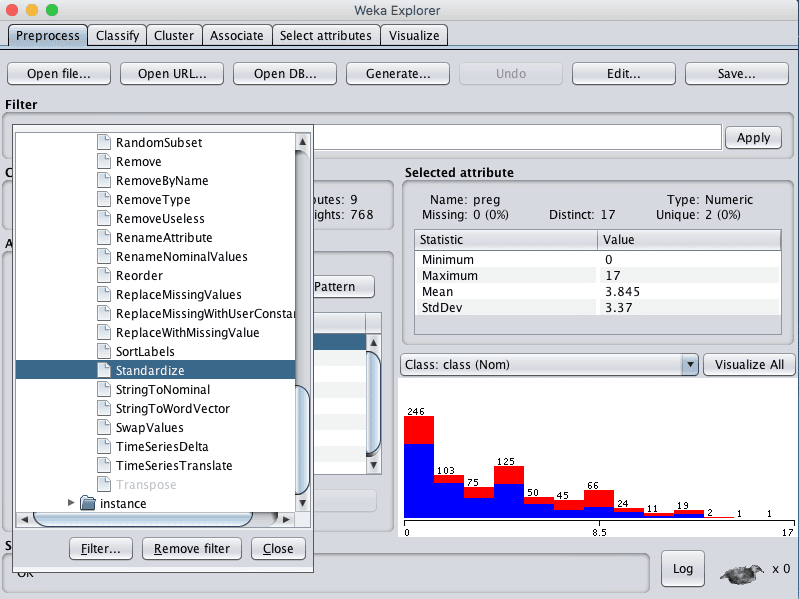Click the file icon beside ReplaceMissingValues
This screenshot has width=799, height=599.
[104, 294]
